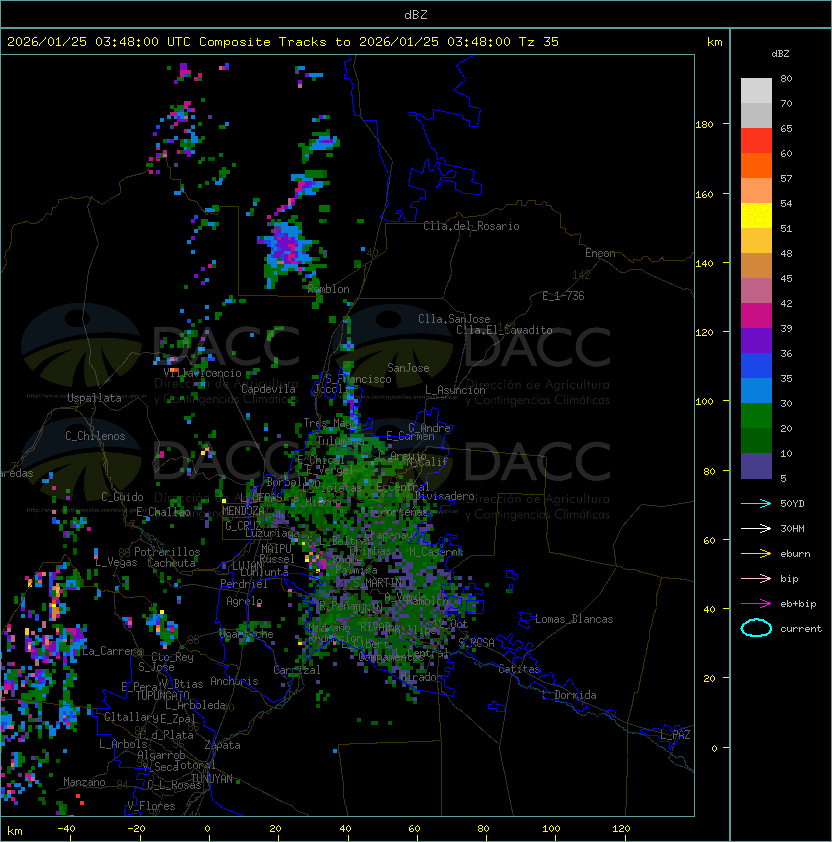Click the 'TUNUYAN' map label
This screenshot has width=832, height=842.
coord(212,779)
